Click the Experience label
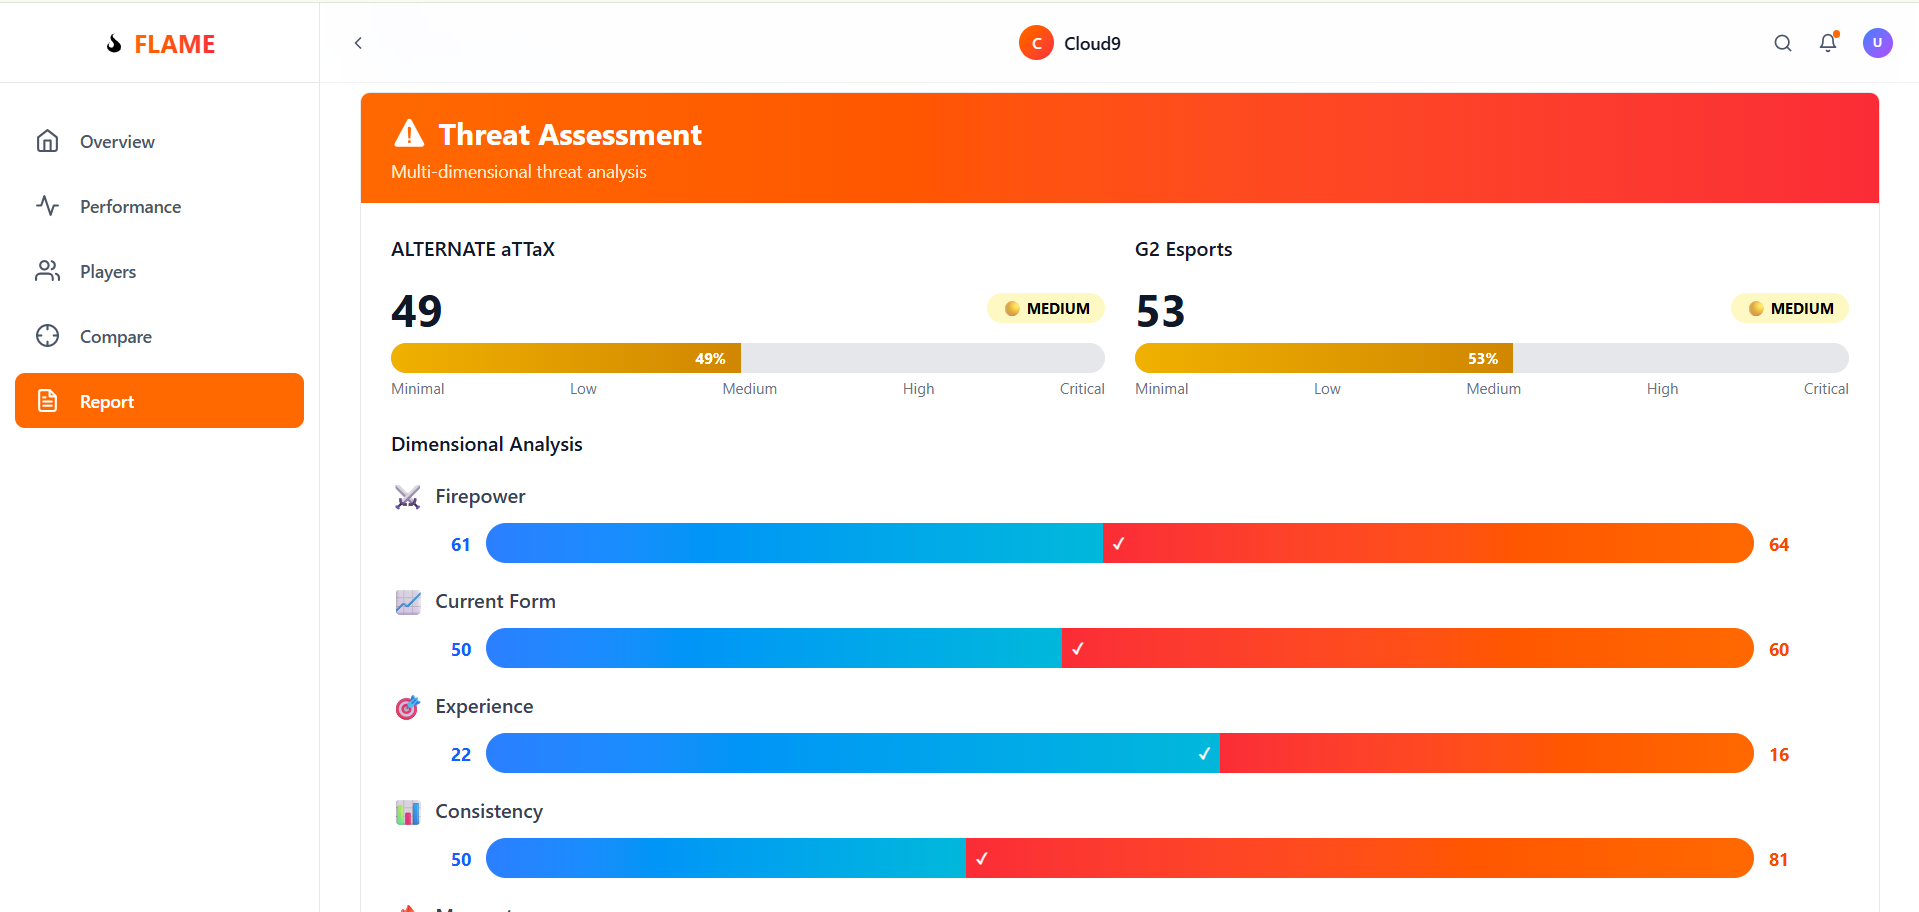The height and width of the screenshot is (912, 1919). pos(484,706)
